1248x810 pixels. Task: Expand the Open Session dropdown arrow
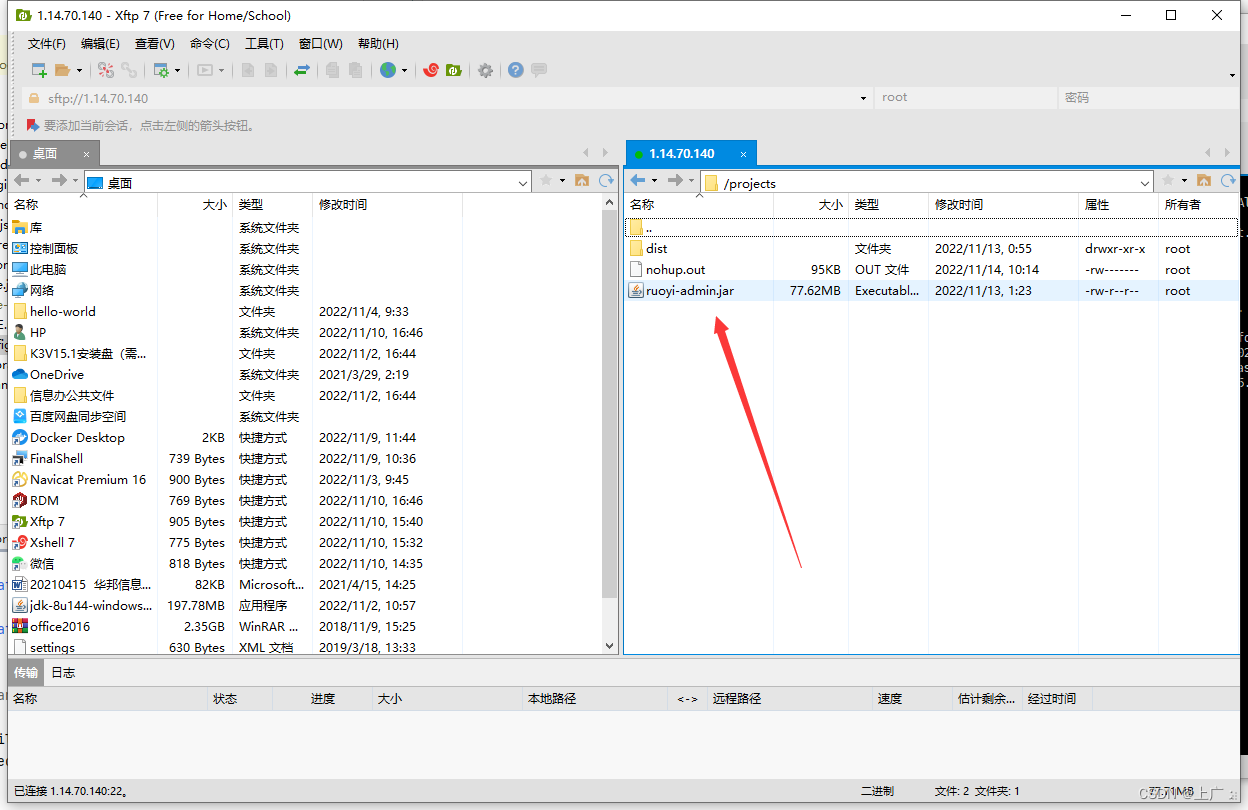(79, 70)
